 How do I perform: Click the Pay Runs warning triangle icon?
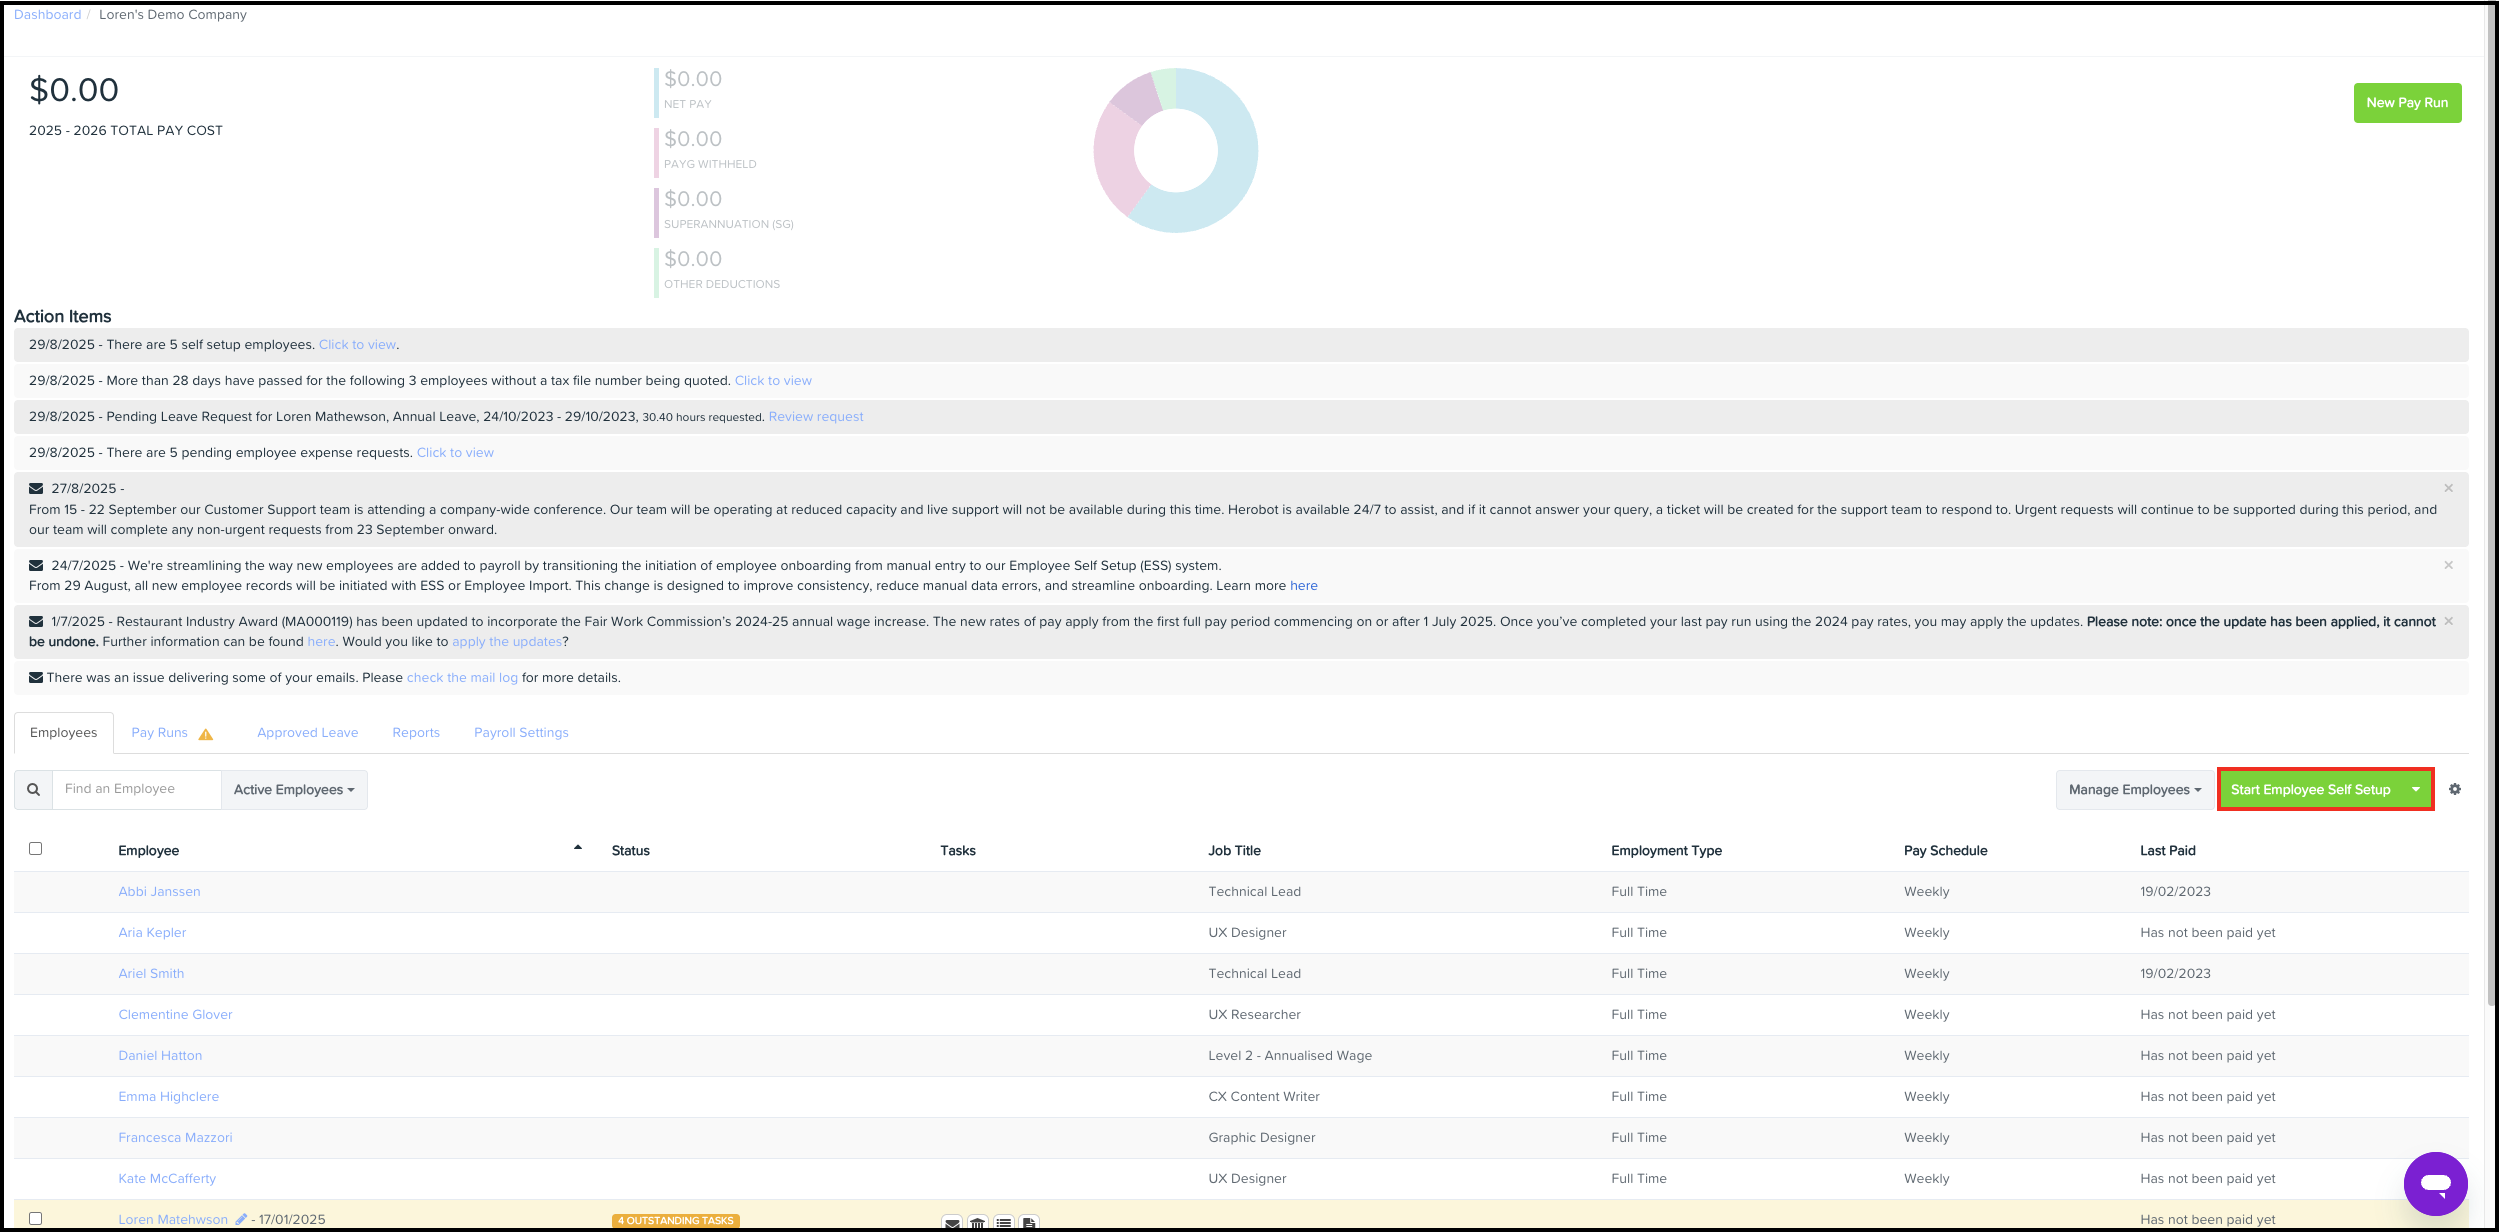(206, 734)
